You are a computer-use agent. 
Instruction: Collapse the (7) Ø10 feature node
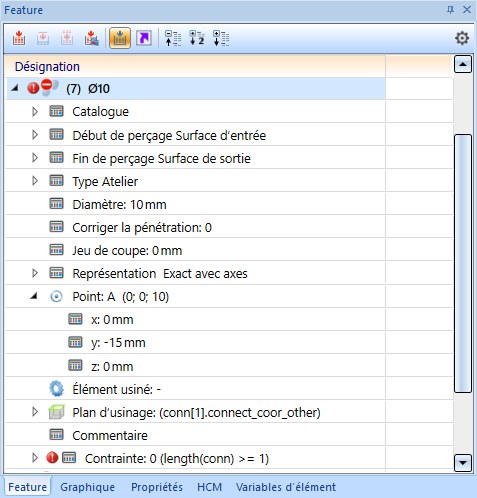pos(14,88)
